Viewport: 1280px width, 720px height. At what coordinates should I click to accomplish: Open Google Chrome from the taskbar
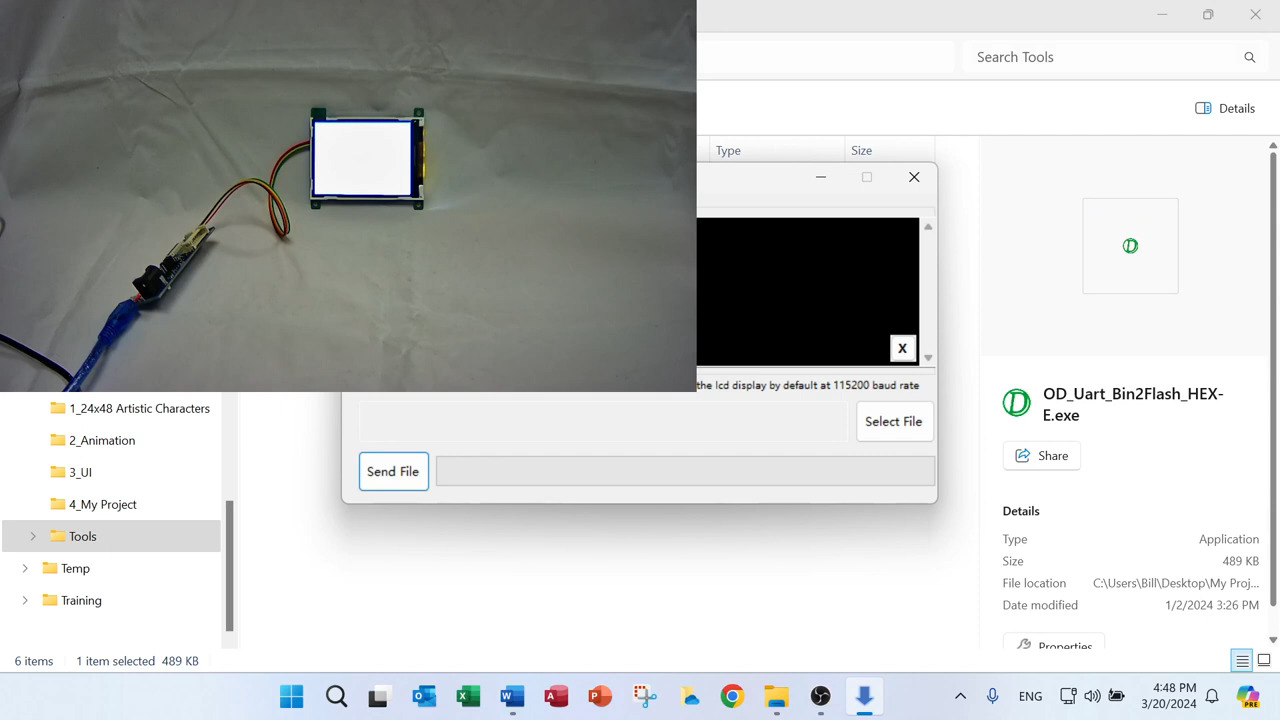pos(732,696)
